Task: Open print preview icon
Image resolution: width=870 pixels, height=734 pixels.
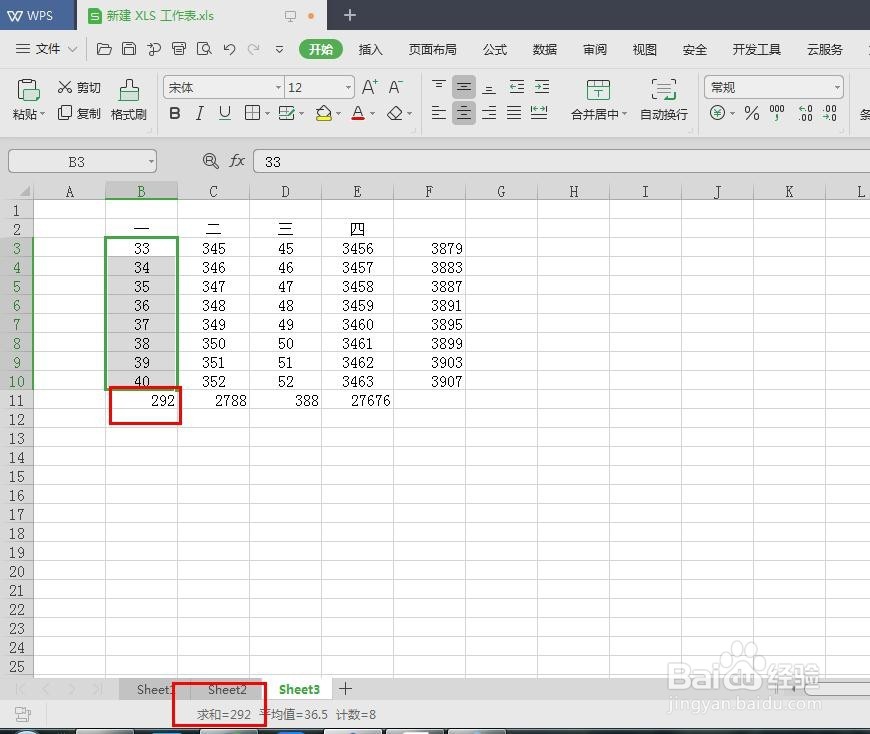Action: pyautogui.click(x=204, y=49)
